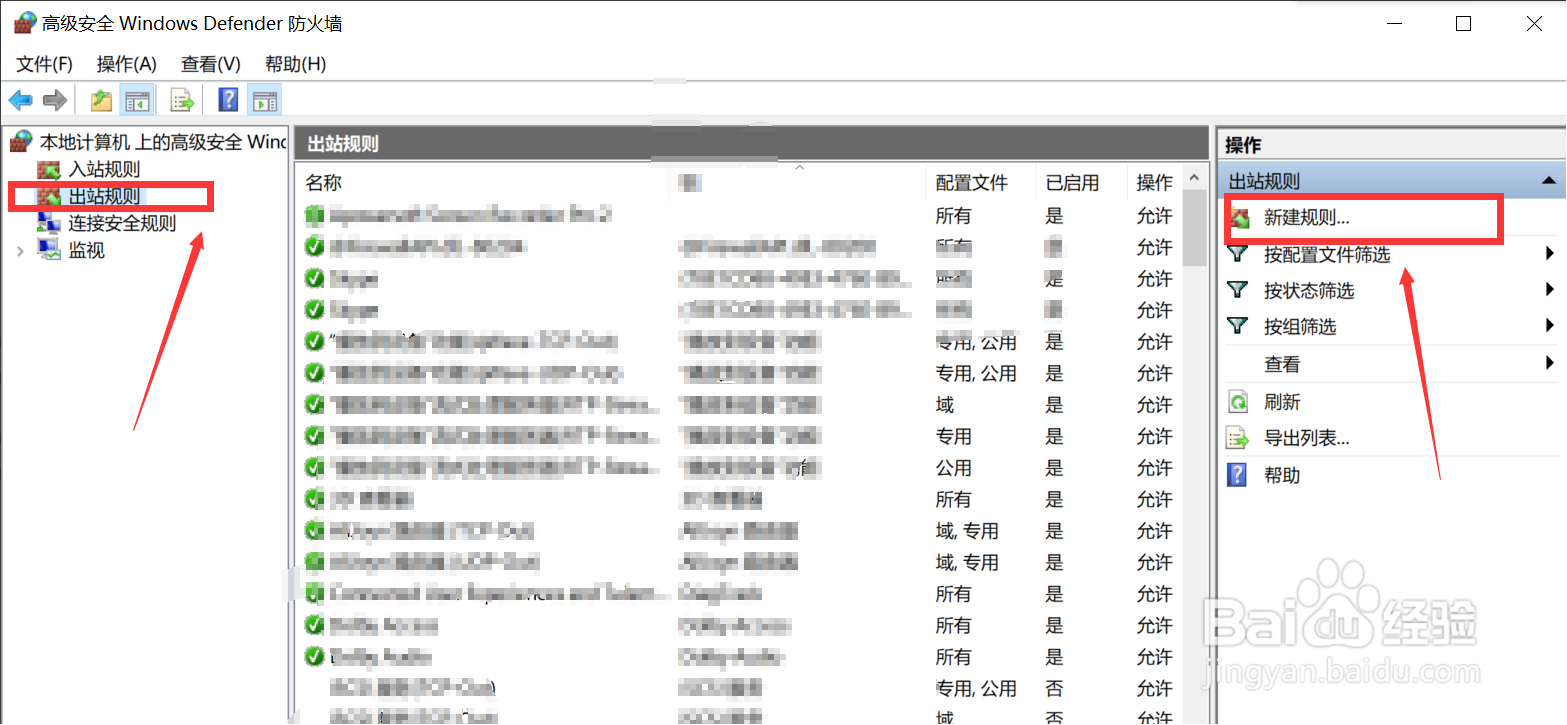Click the 帮助 question mark icon in actions pane

1238,475
